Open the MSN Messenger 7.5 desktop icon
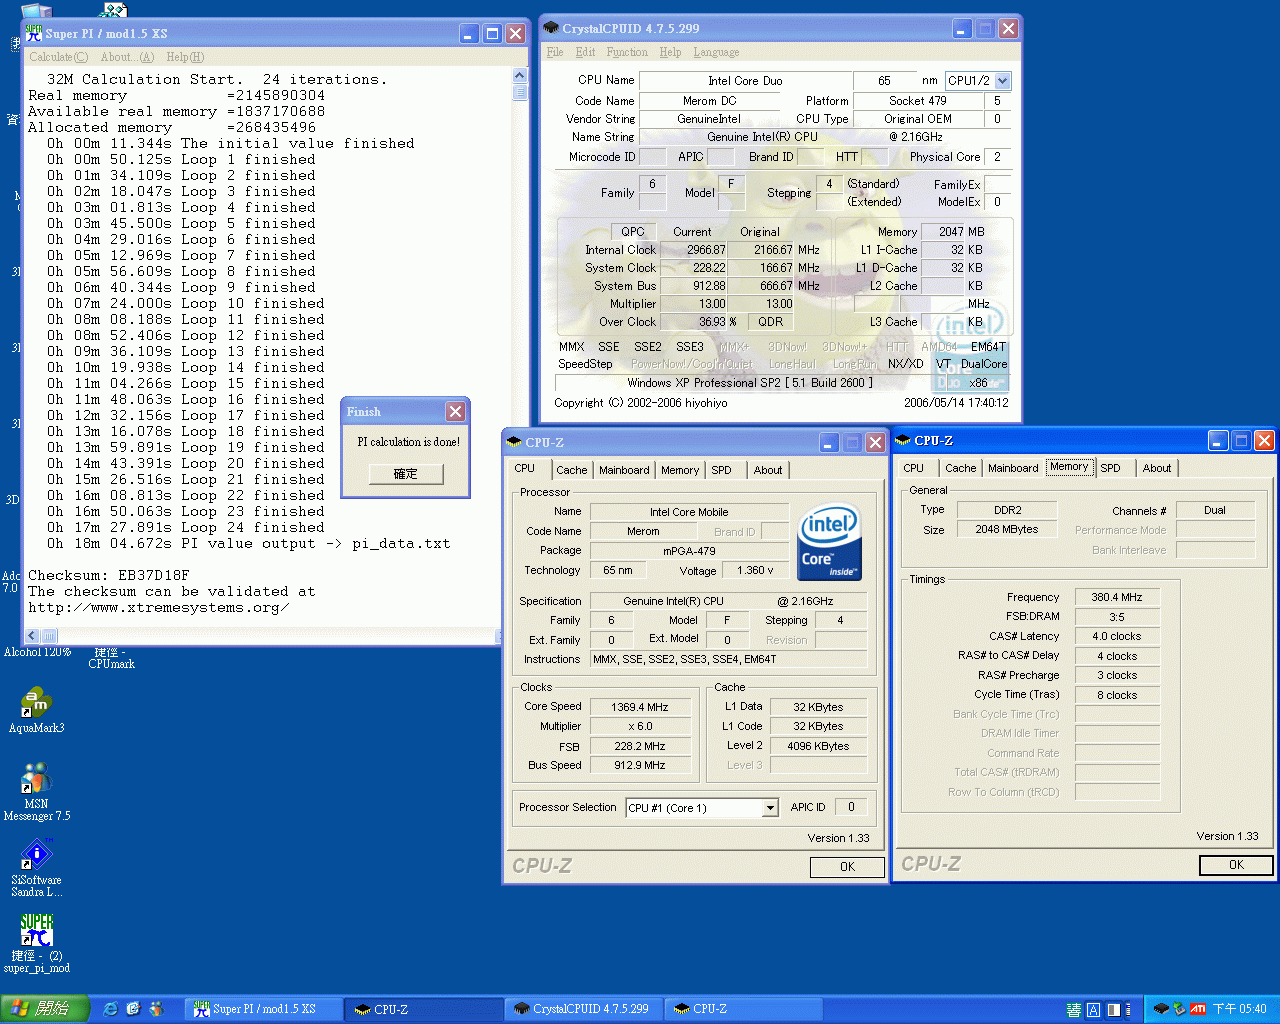Screen dimensions: 1280x1024 (36, 792)
